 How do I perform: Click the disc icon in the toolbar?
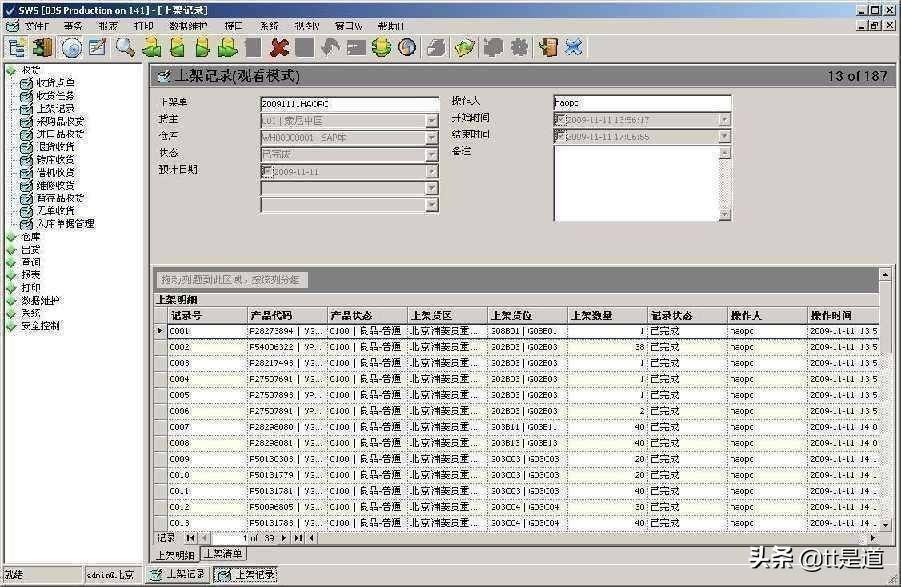[71, 48]
